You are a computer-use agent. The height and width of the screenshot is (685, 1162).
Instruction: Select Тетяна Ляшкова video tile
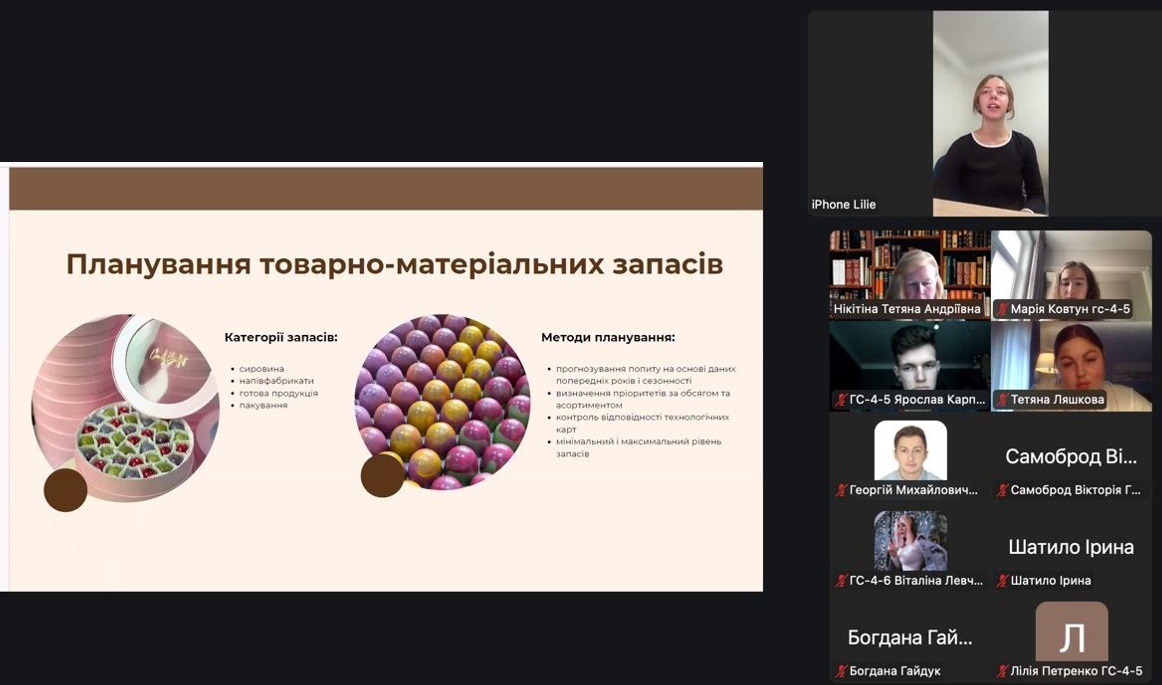(x=1072, y=365)
